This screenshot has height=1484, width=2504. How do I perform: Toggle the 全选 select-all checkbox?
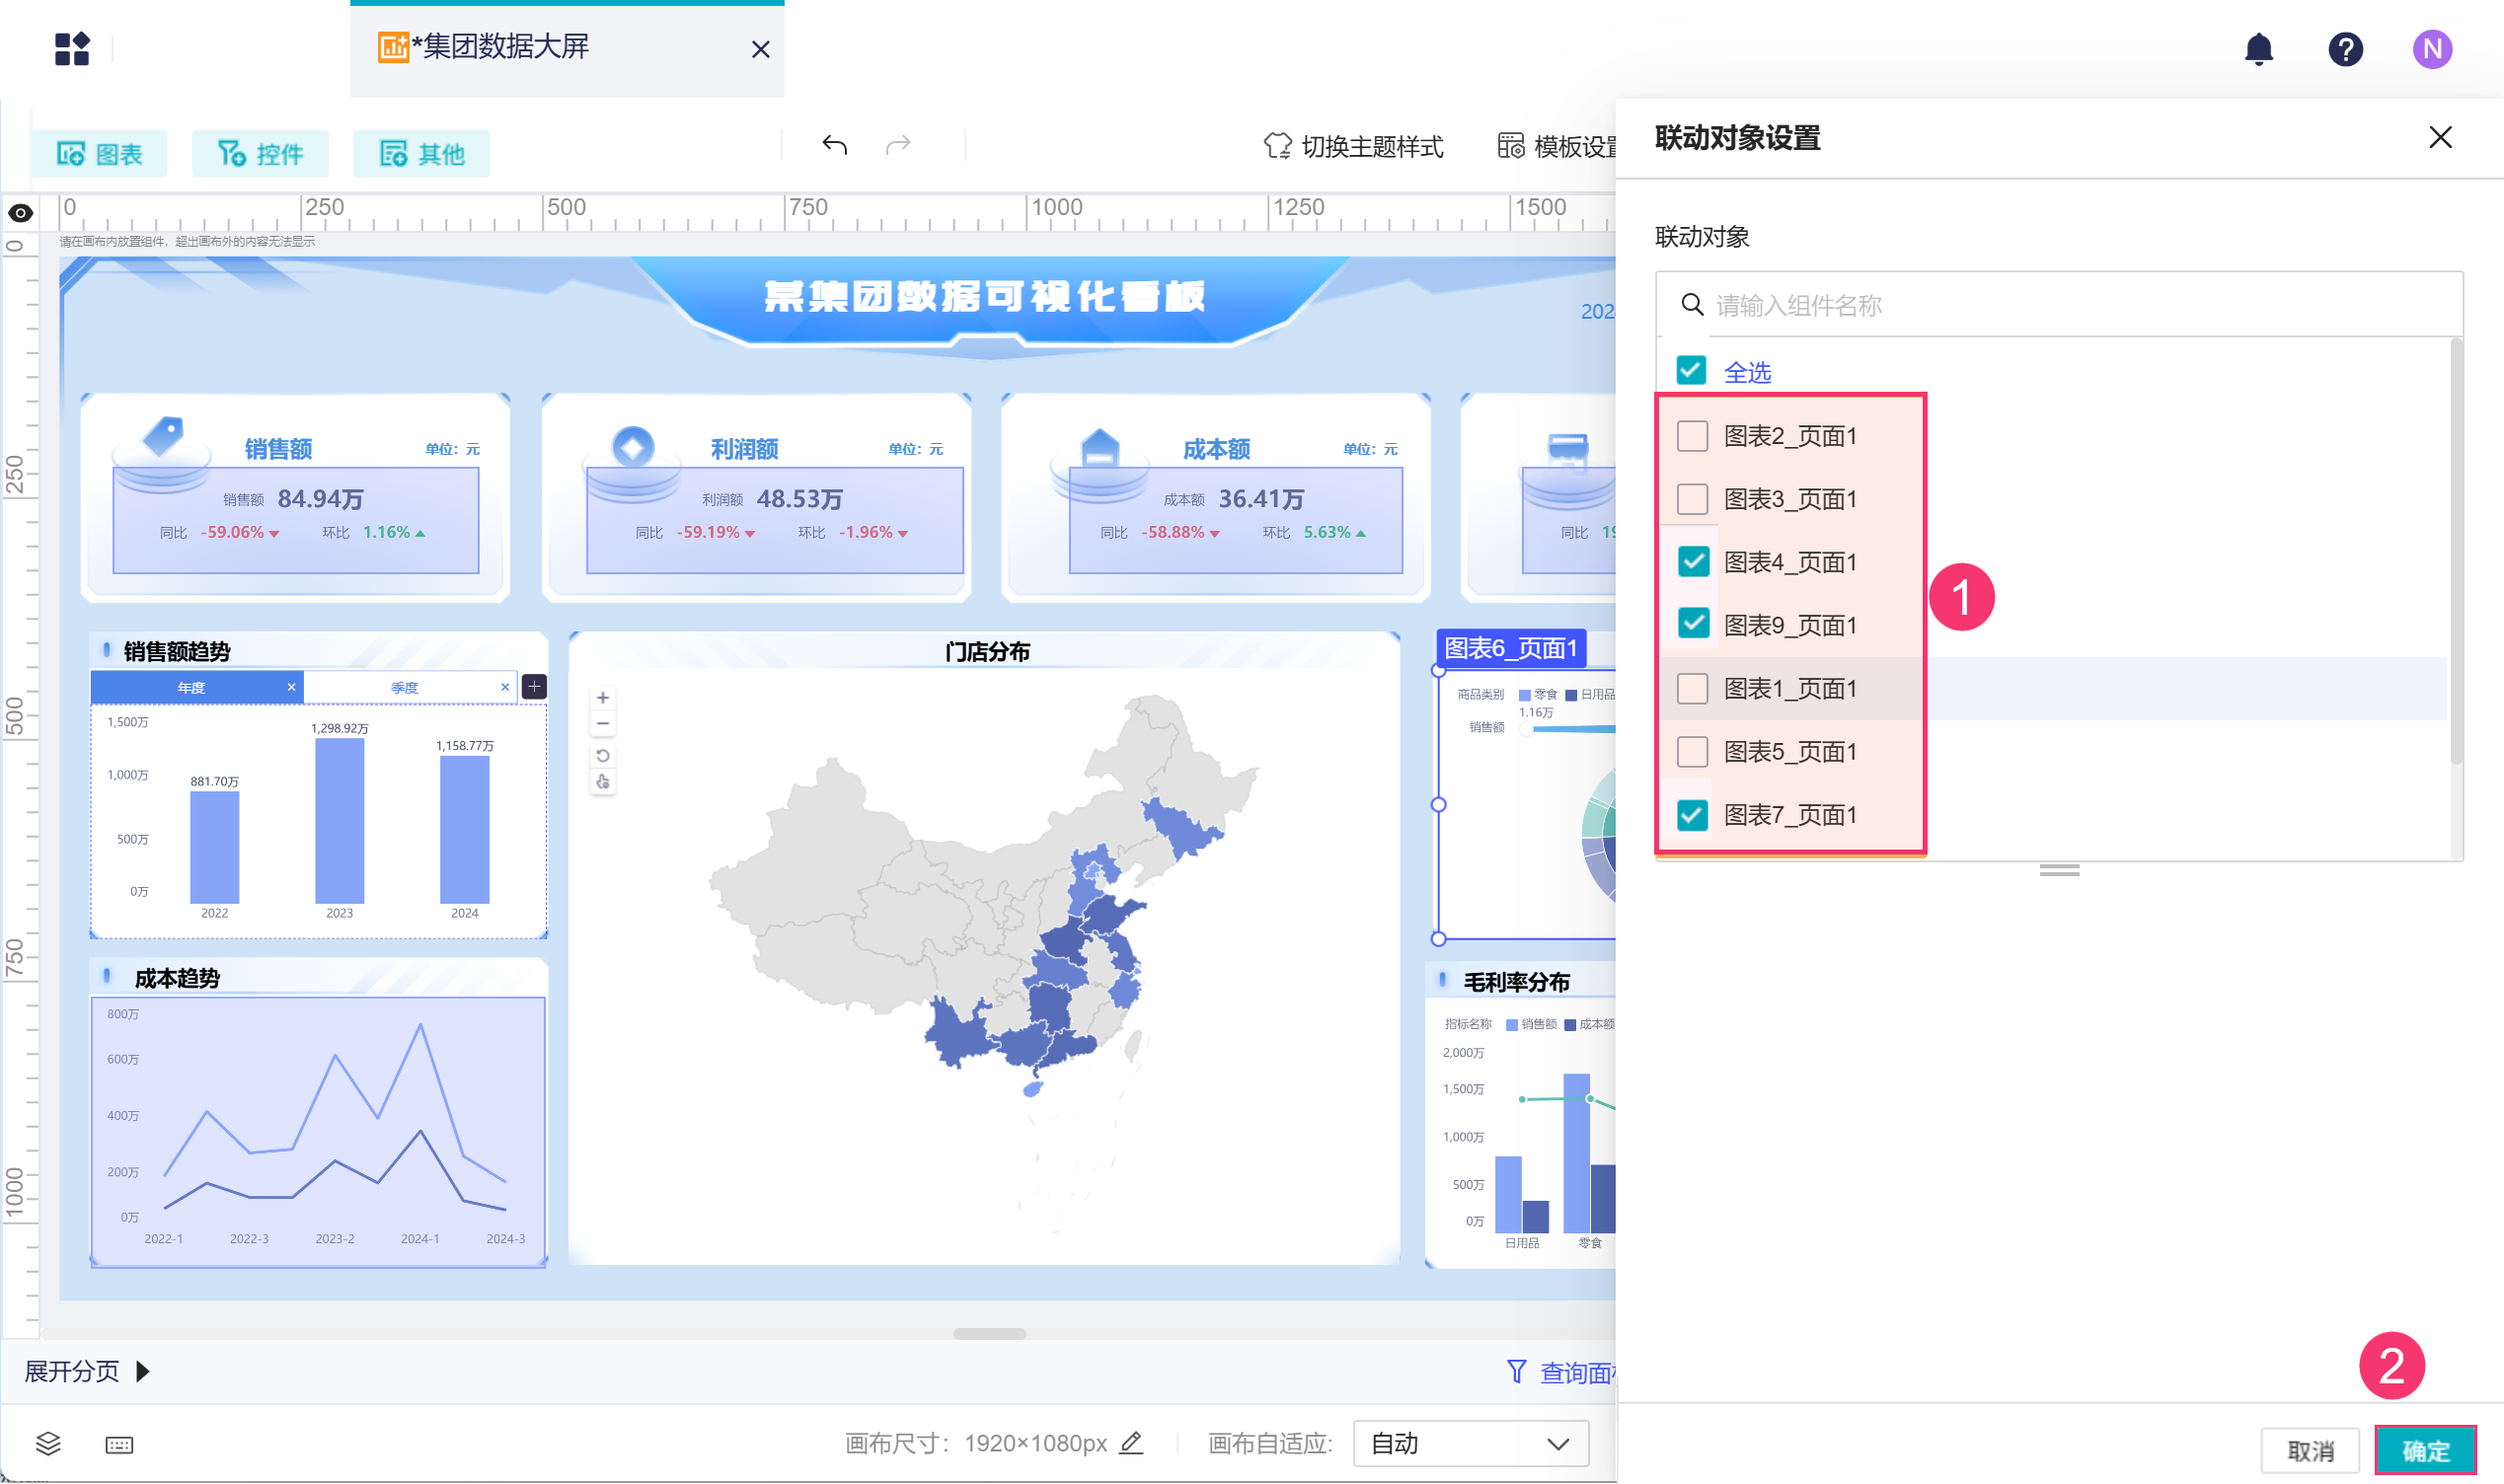[1691, 371]
